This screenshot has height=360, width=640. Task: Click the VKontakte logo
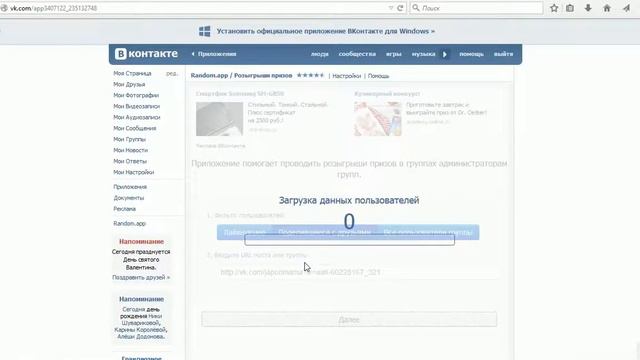(146, 54)
